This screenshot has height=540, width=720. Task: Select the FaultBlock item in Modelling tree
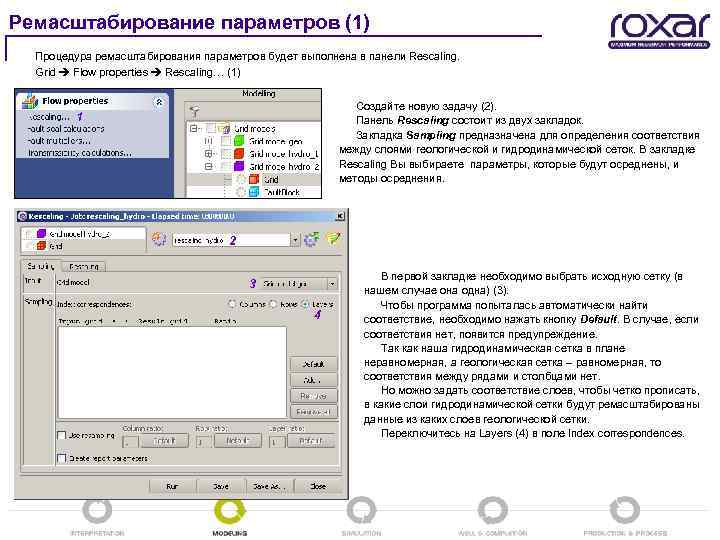click(x=281, y=192)
